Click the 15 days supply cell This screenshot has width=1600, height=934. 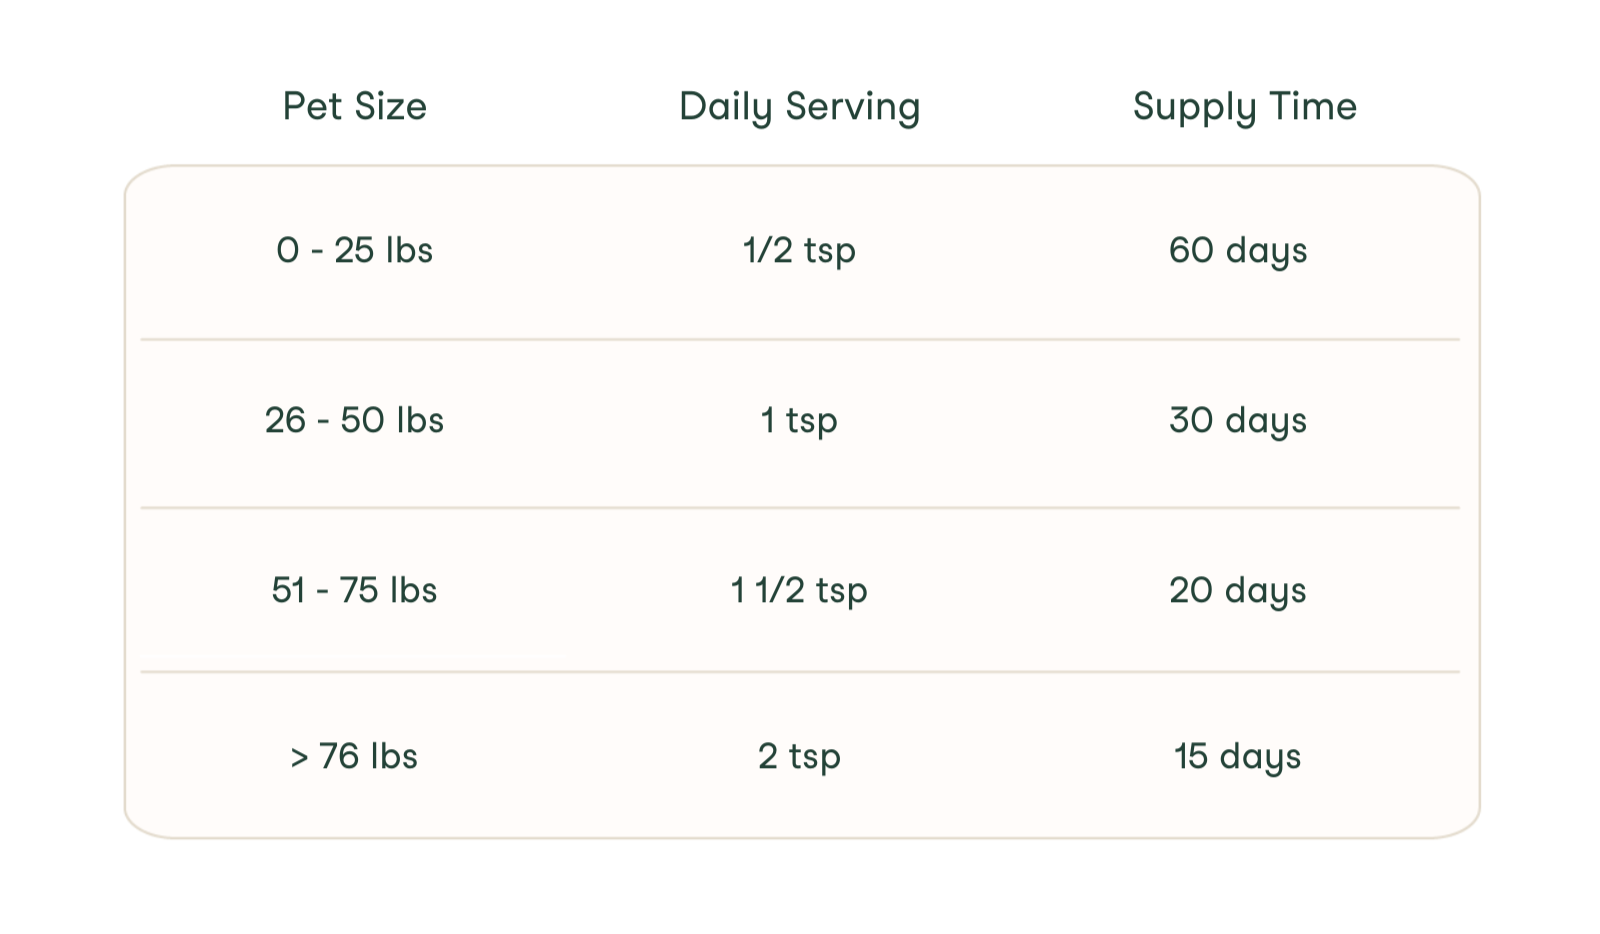(1238, 758)
